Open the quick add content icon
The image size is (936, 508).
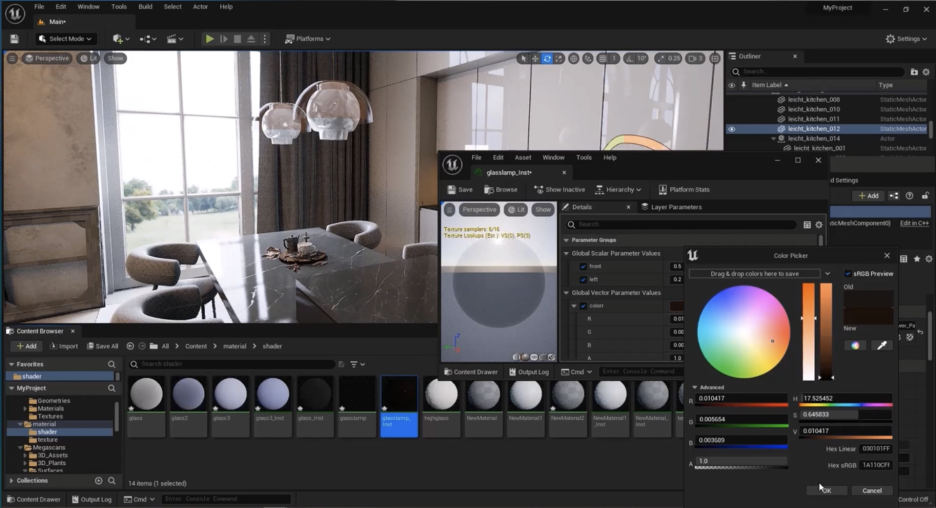coord(121,39)
